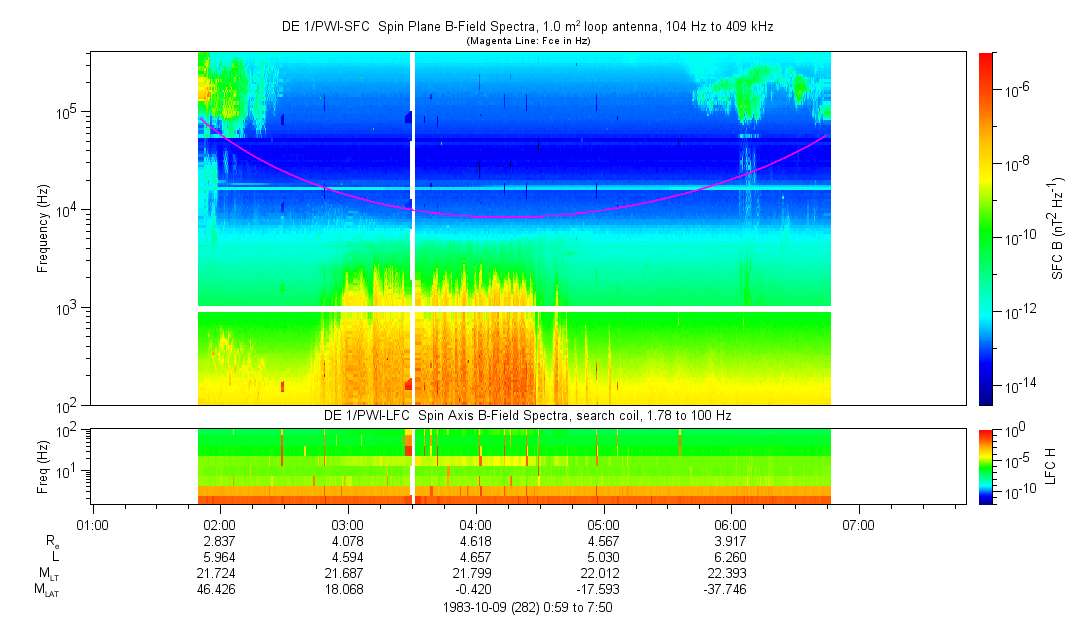Select the 07:00 time axis tick label
The width and height of the screenshot is (1083, 620).
point(858,525)
